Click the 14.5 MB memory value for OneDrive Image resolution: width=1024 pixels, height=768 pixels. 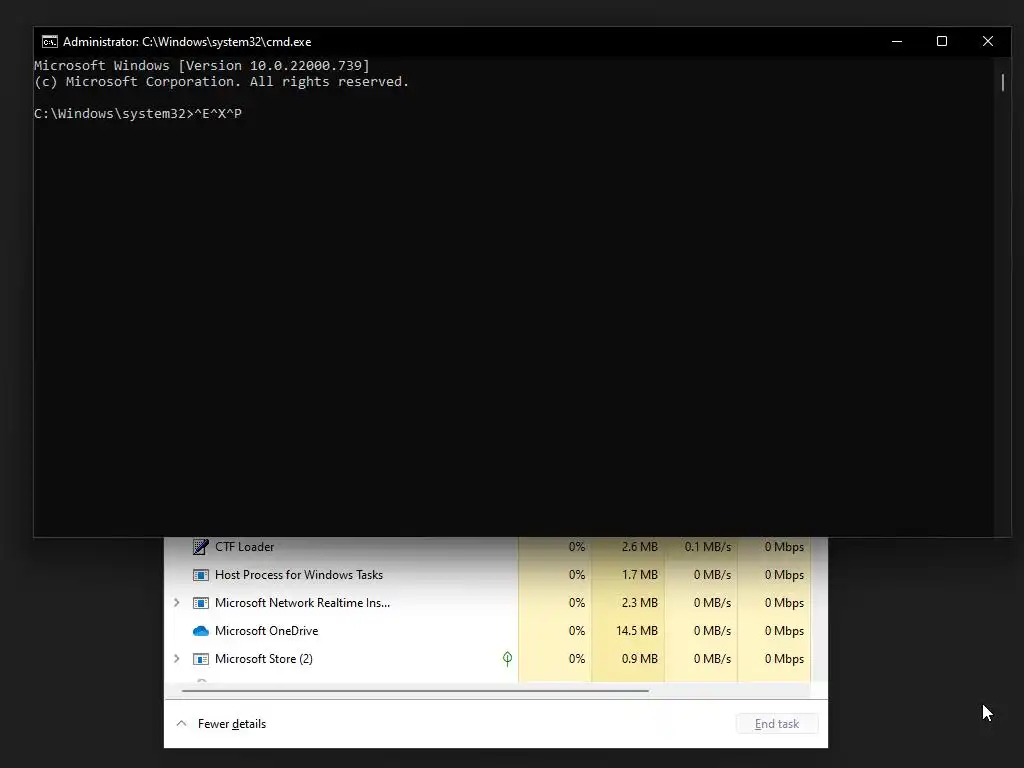tap(637, 631)
